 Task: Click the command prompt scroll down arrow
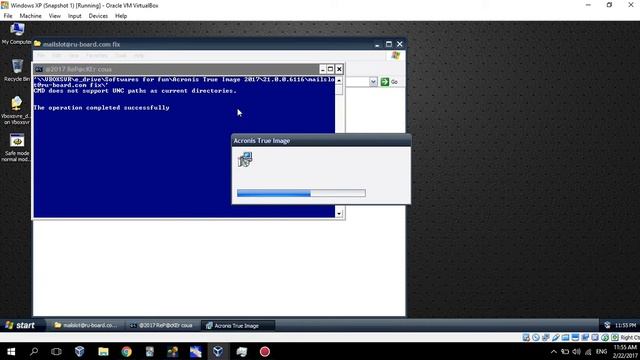339,213
